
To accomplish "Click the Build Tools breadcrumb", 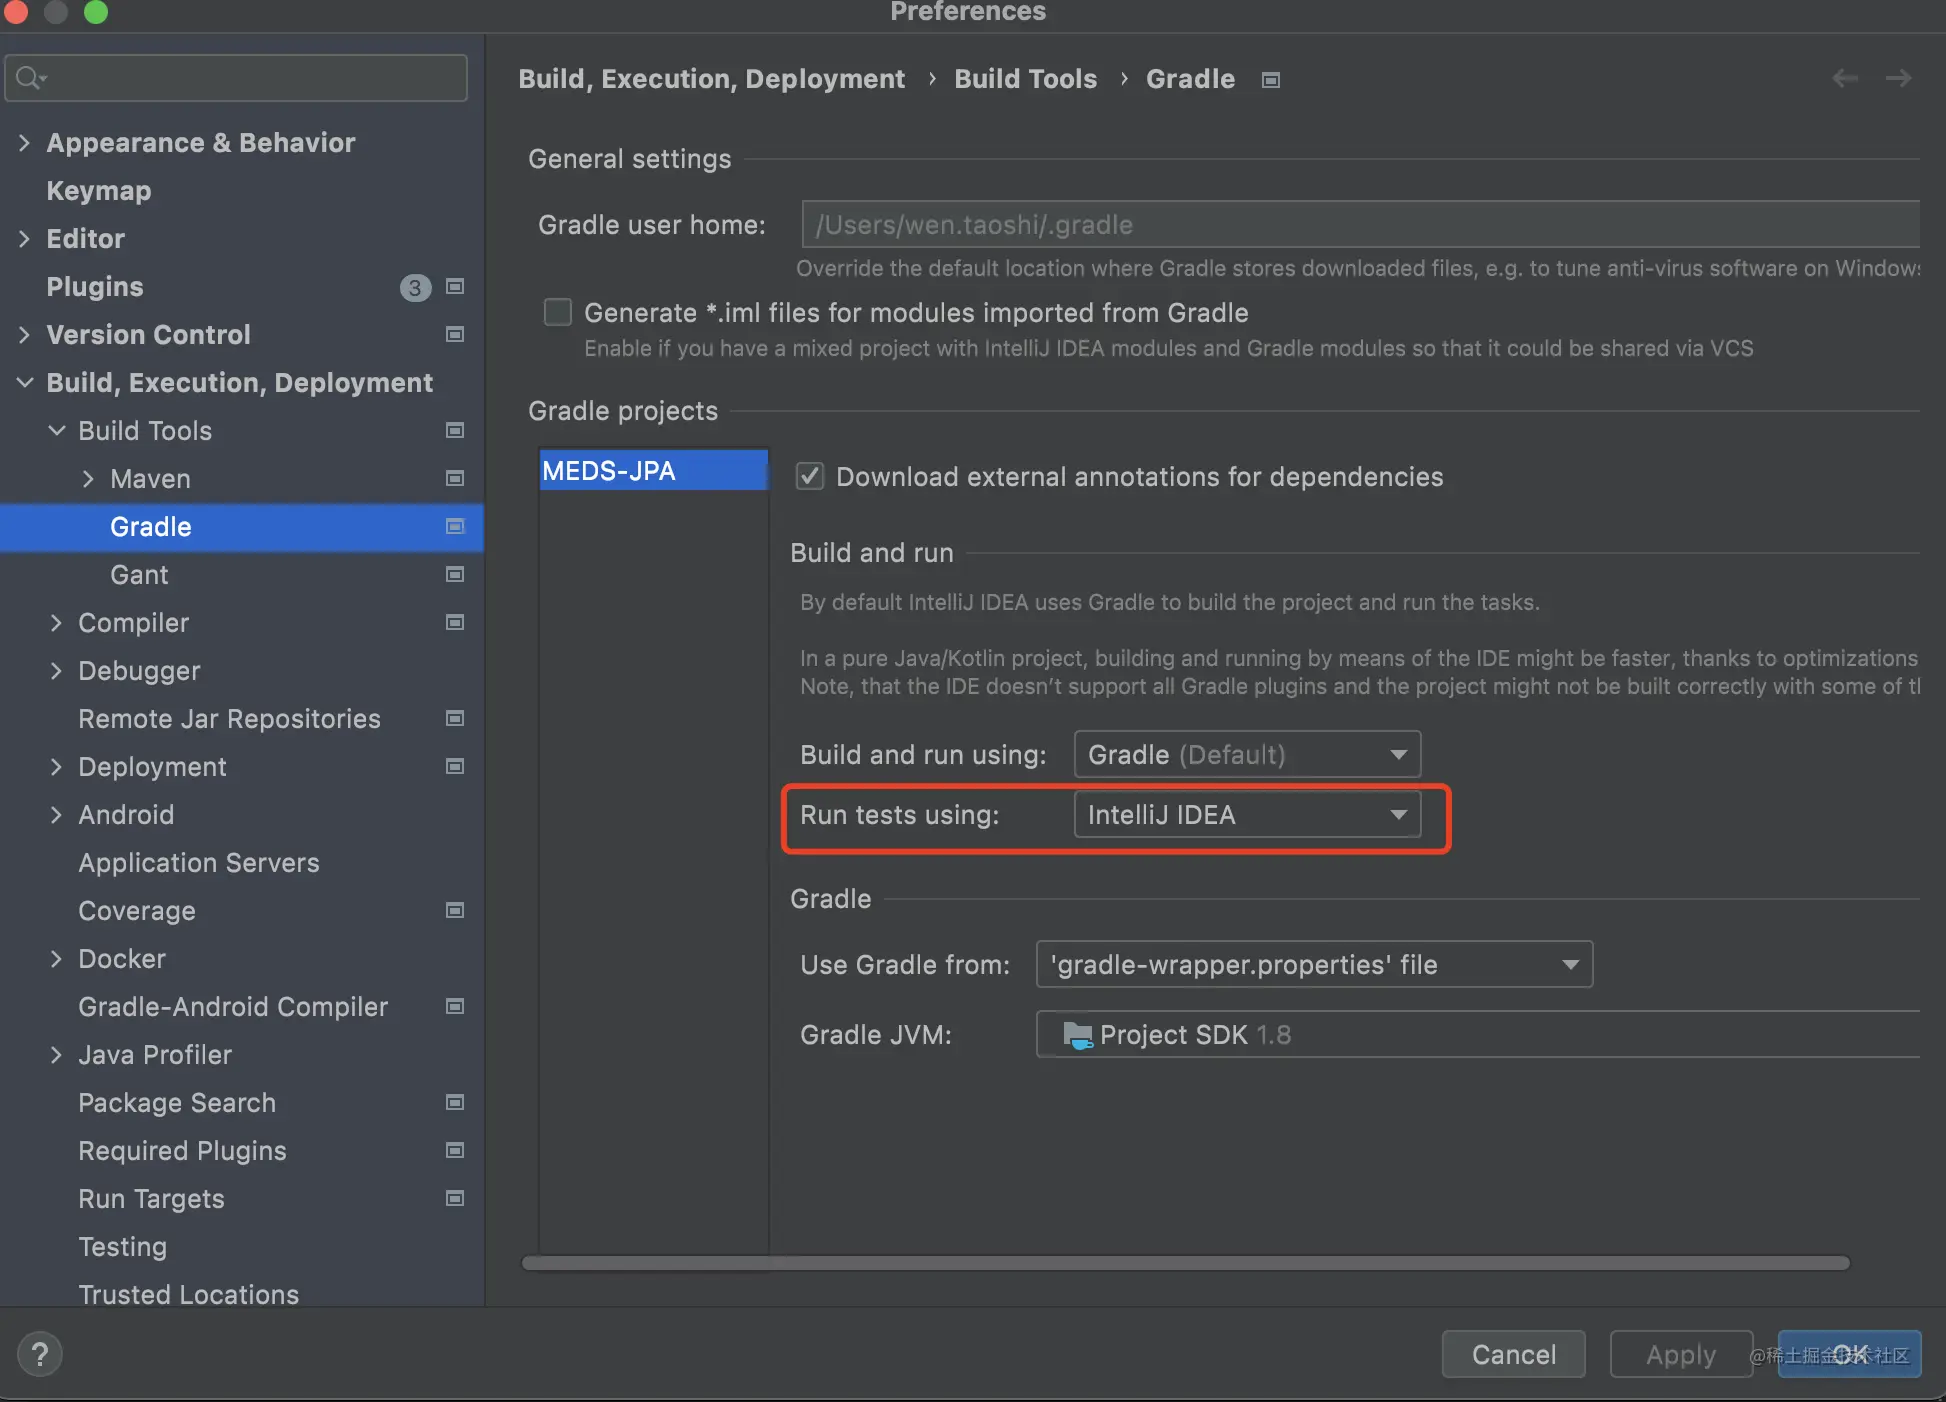I will (1025, 79).
